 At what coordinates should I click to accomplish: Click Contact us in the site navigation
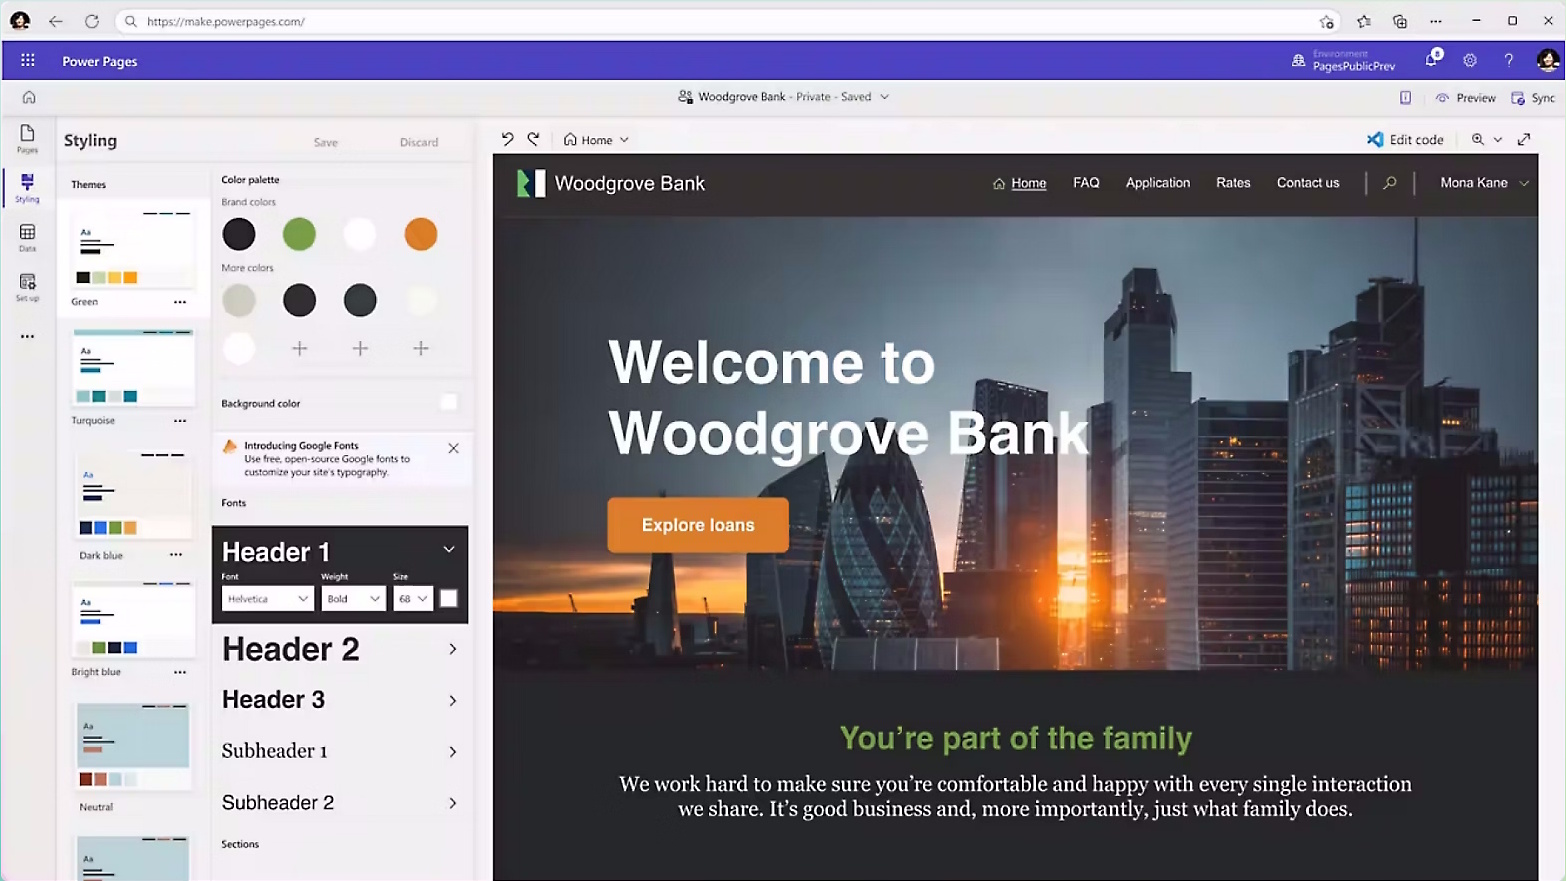pos(1308,183)
